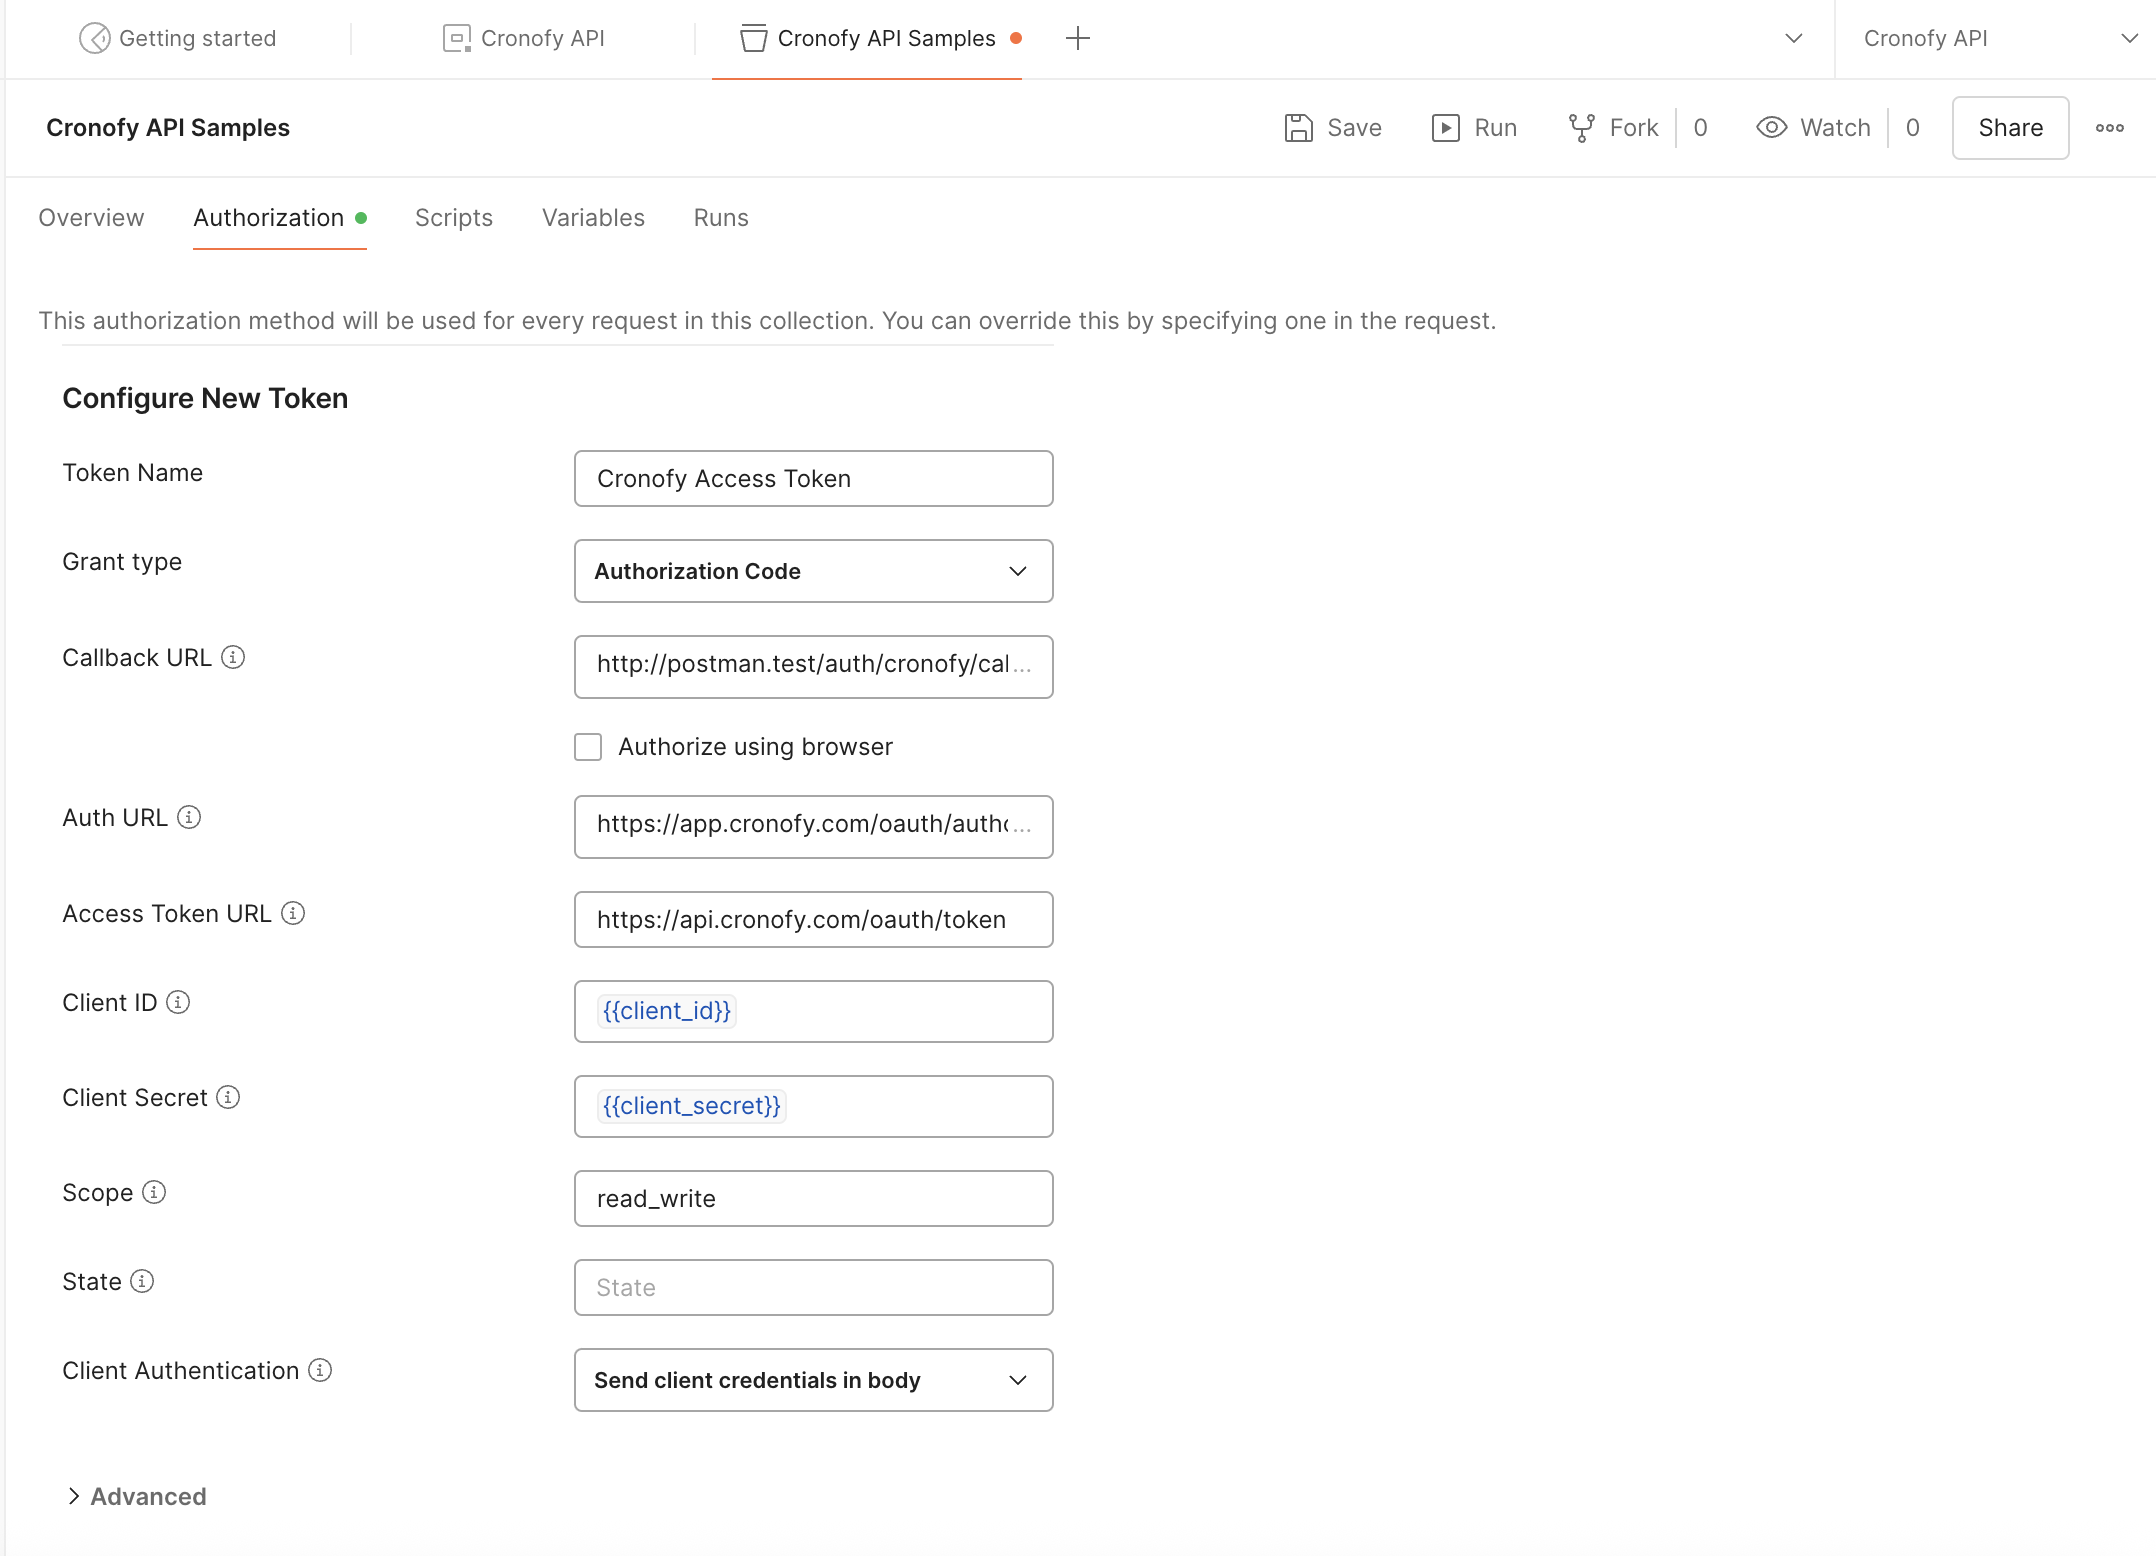Open the Variables tab
2156x1556 pixels.
coord(593,218)
